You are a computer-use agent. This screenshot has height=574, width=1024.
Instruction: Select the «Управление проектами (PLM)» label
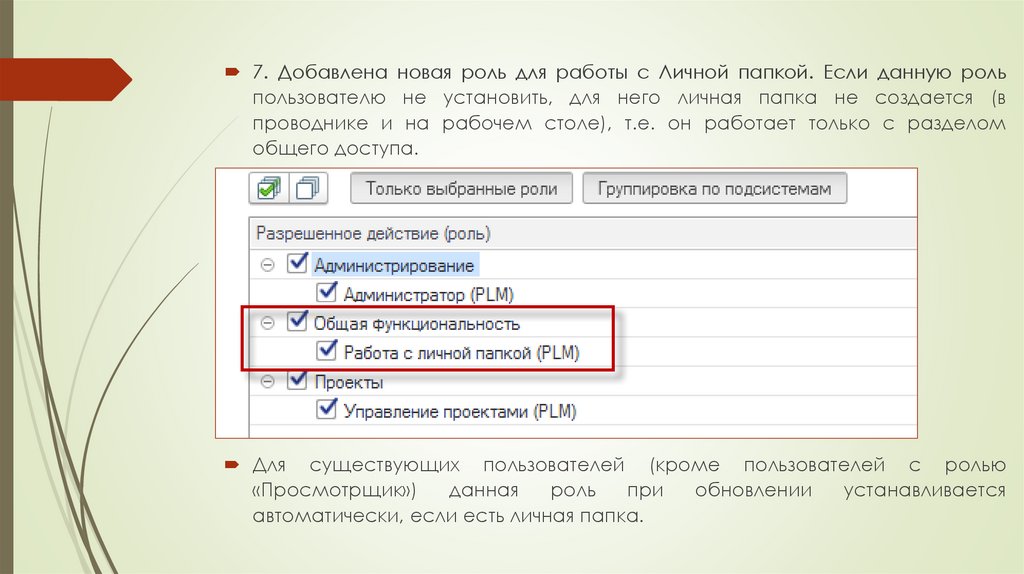pos(460,412)
